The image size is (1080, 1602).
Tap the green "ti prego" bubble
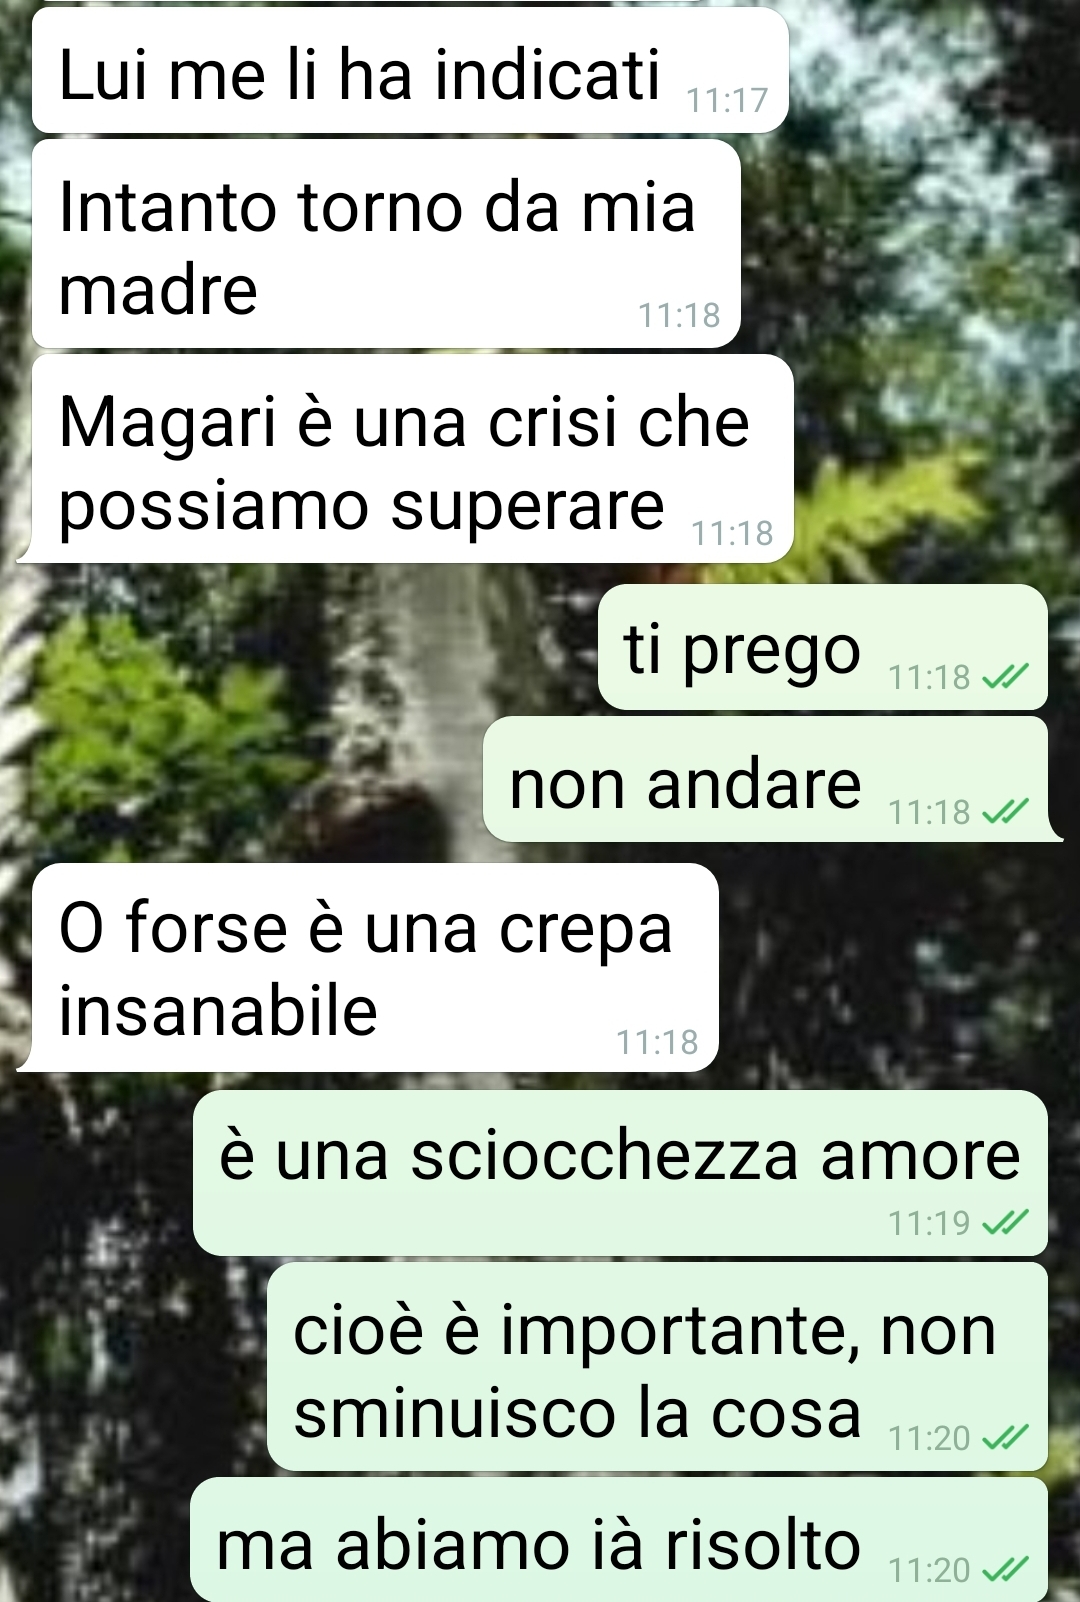point(822,648)
